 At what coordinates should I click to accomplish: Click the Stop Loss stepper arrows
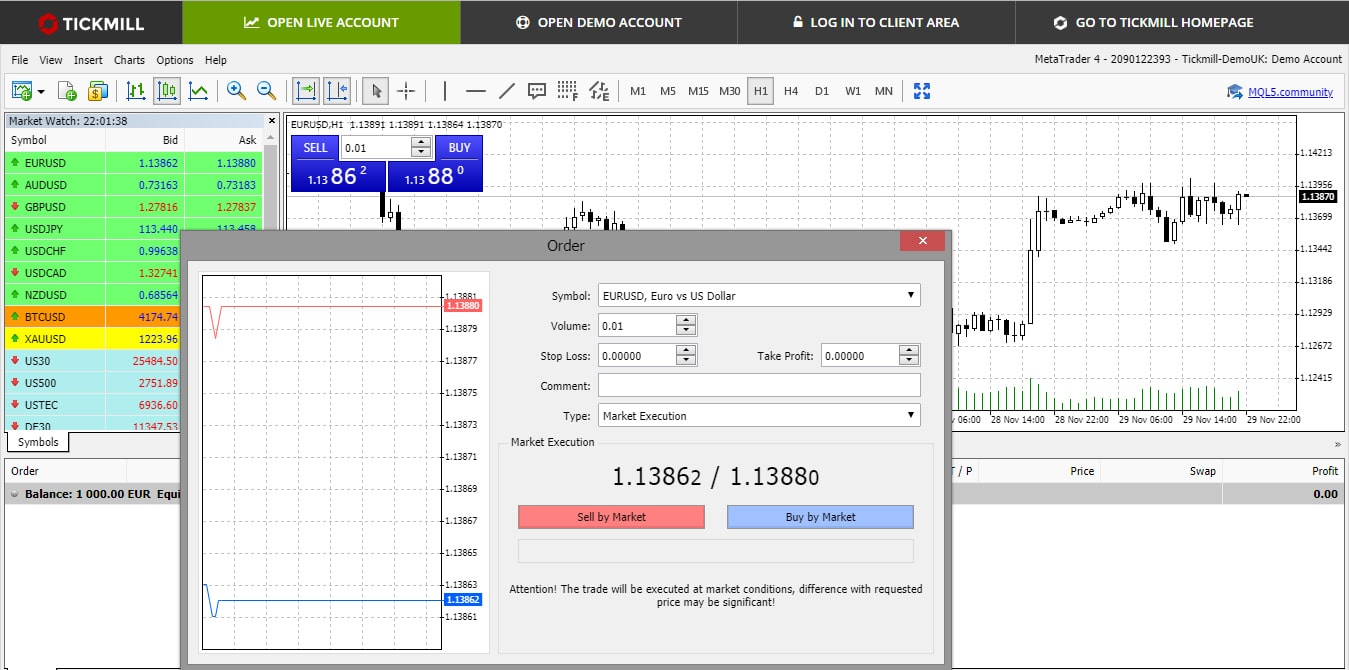pyautogui.click(x=686, y=355)
